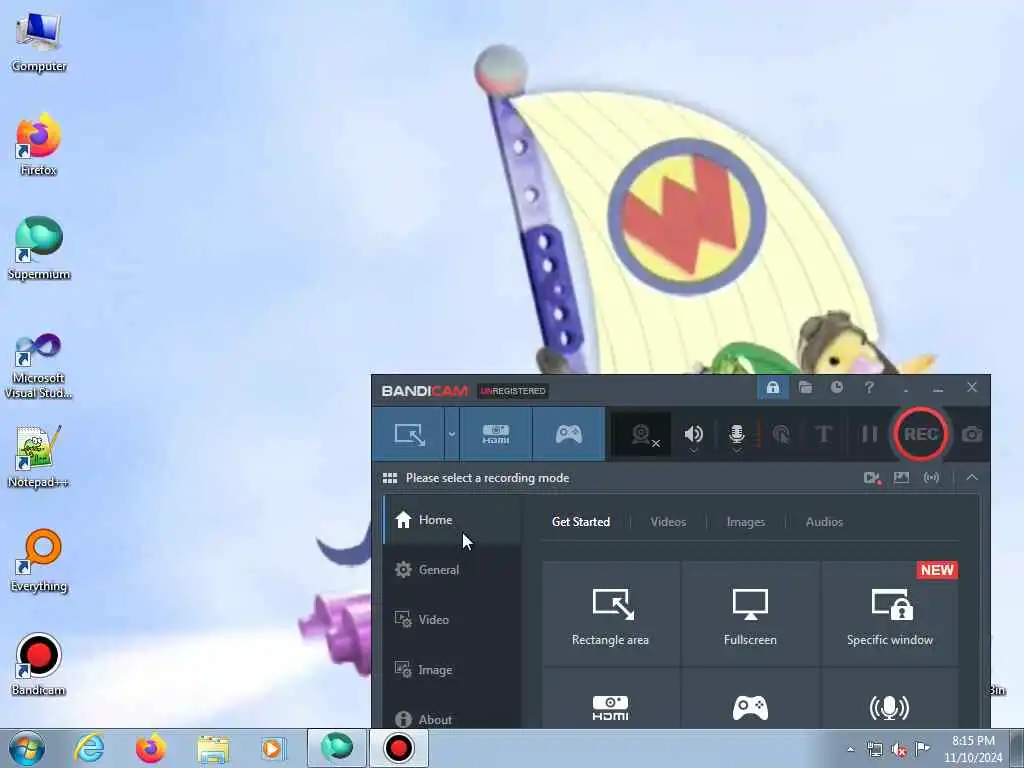Click the Bandicam desktop shortcut

tap(39, 665)
